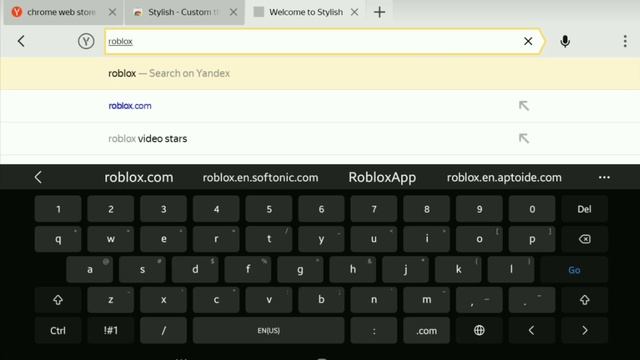Tap the m key

click(x=427, y=300)
